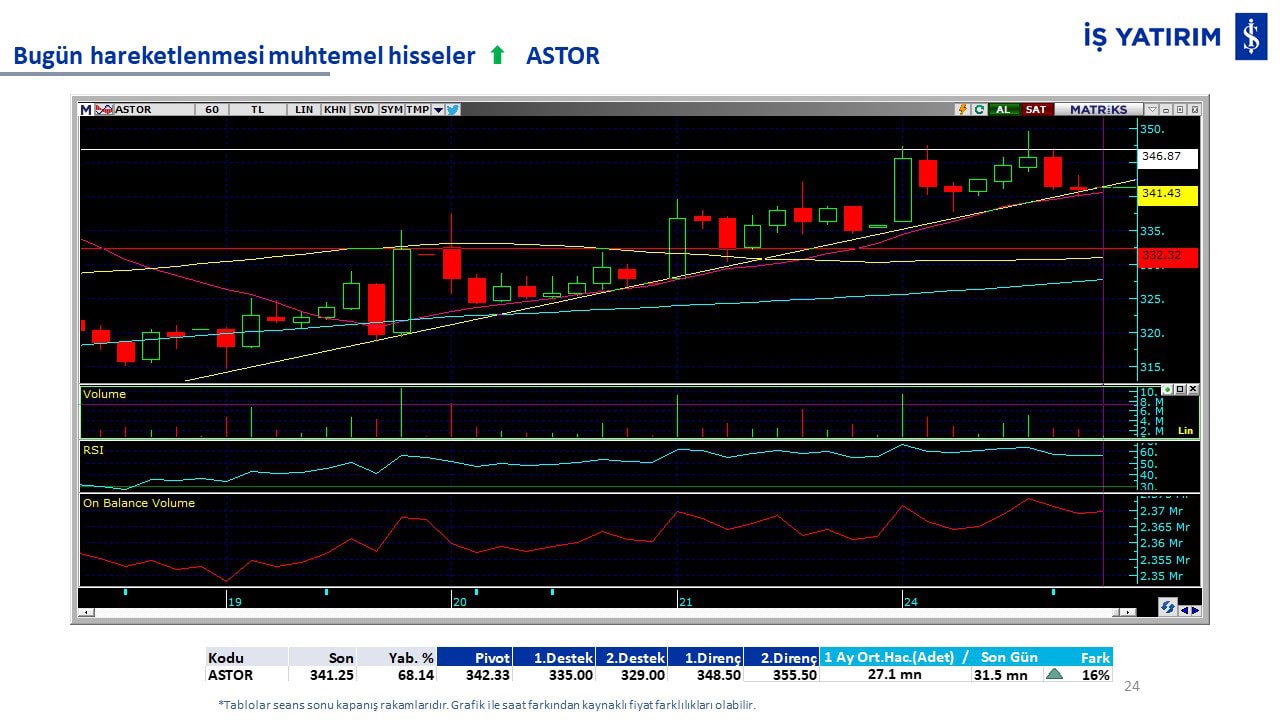Click the MATRIKS logo button
1280x720 pixels.
(1098, 110)
